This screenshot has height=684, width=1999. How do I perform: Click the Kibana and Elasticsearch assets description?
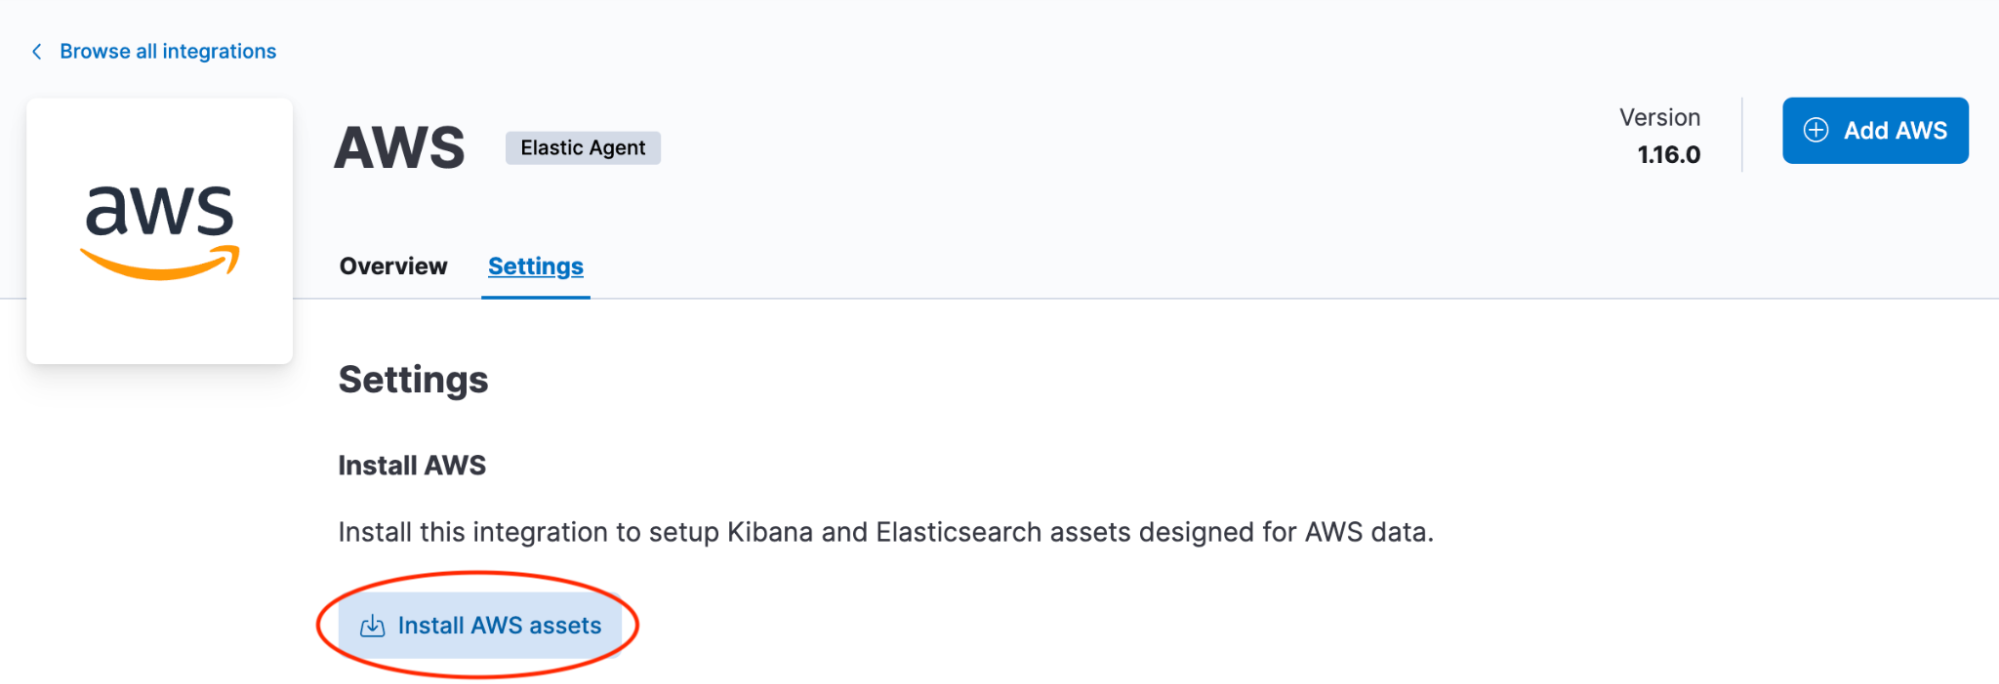[x=885, y=532]
